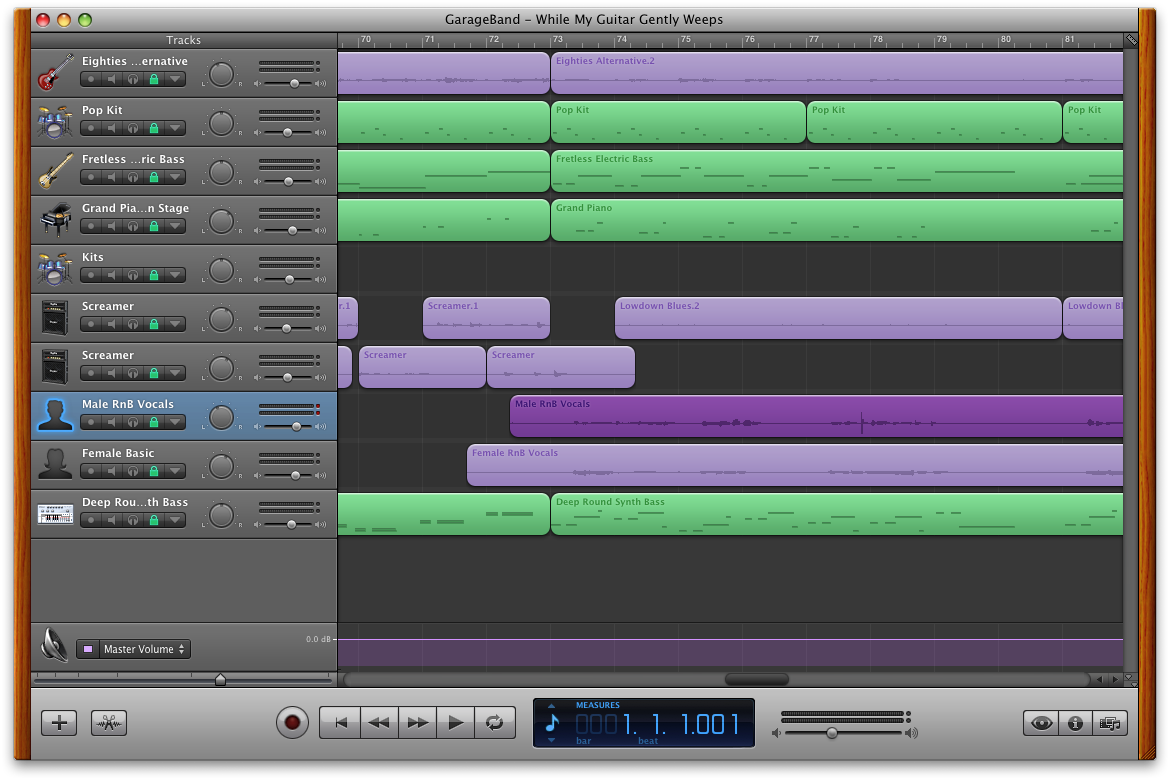Image resolution: width=1170 pixels, height=780 pixels.
Task: Click the timeline zoom slider handle
Action: (220, 680)
